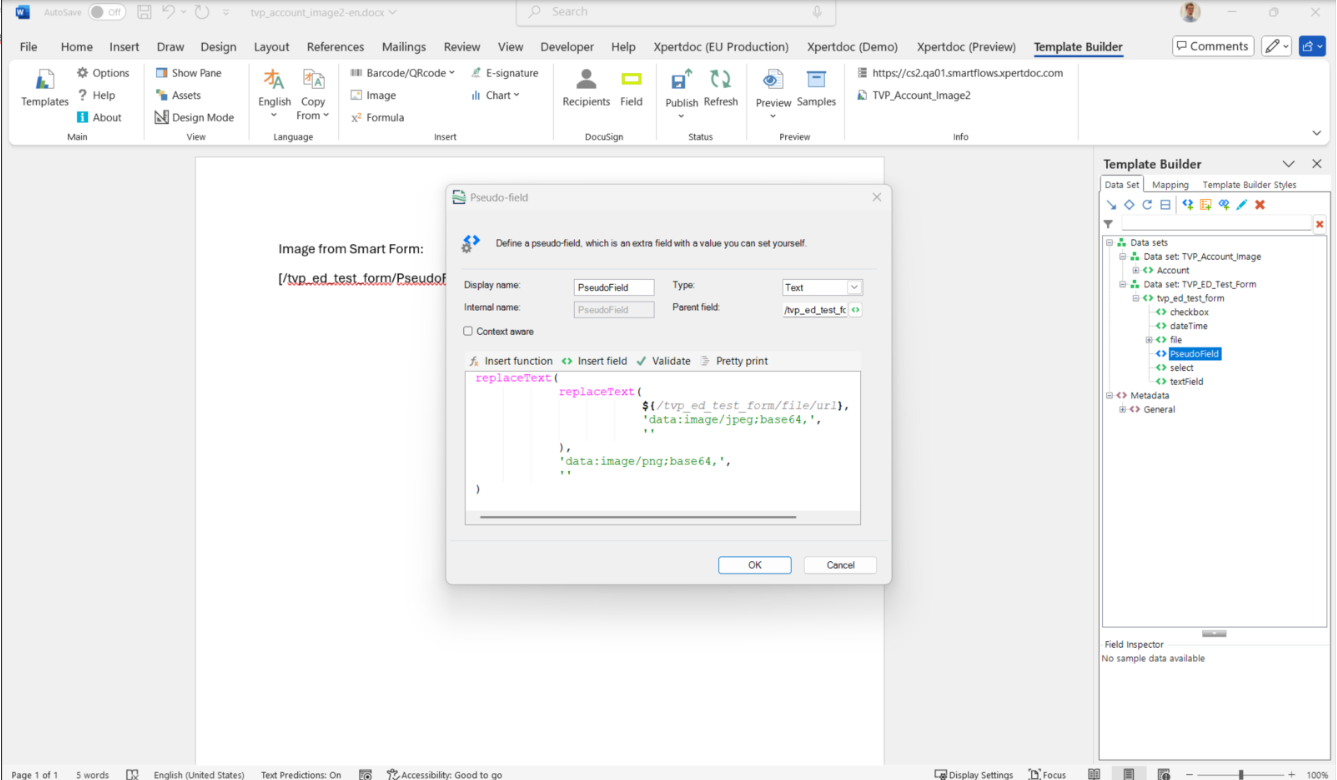Collapse the ribbon using the chevron
The image size is (1337, 780).
(1316, 133)
